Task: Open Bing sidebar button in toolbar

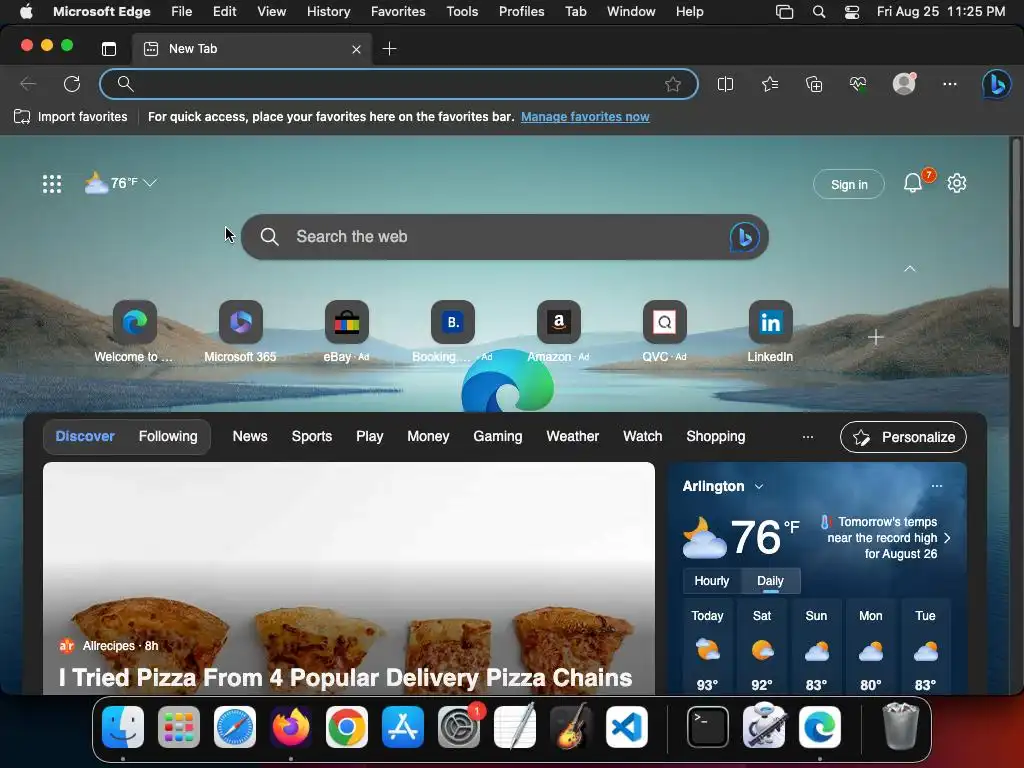Action: (997, 84)
